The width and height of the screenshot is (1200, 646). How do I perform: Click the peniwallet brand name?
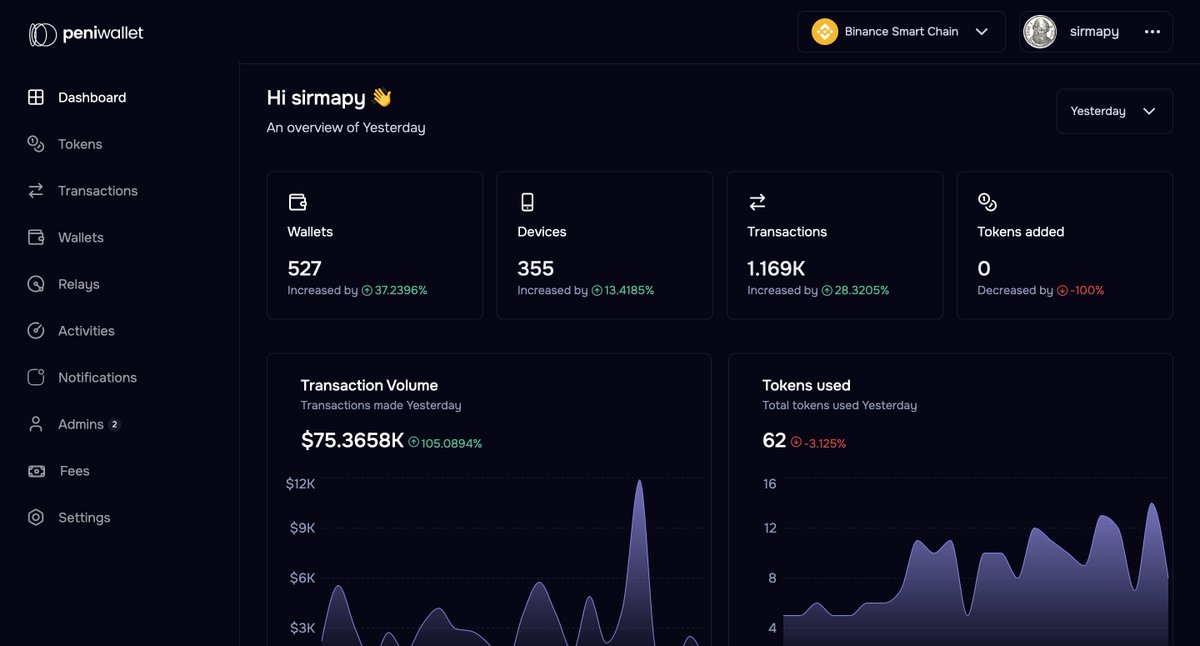[x=103, y=33]
